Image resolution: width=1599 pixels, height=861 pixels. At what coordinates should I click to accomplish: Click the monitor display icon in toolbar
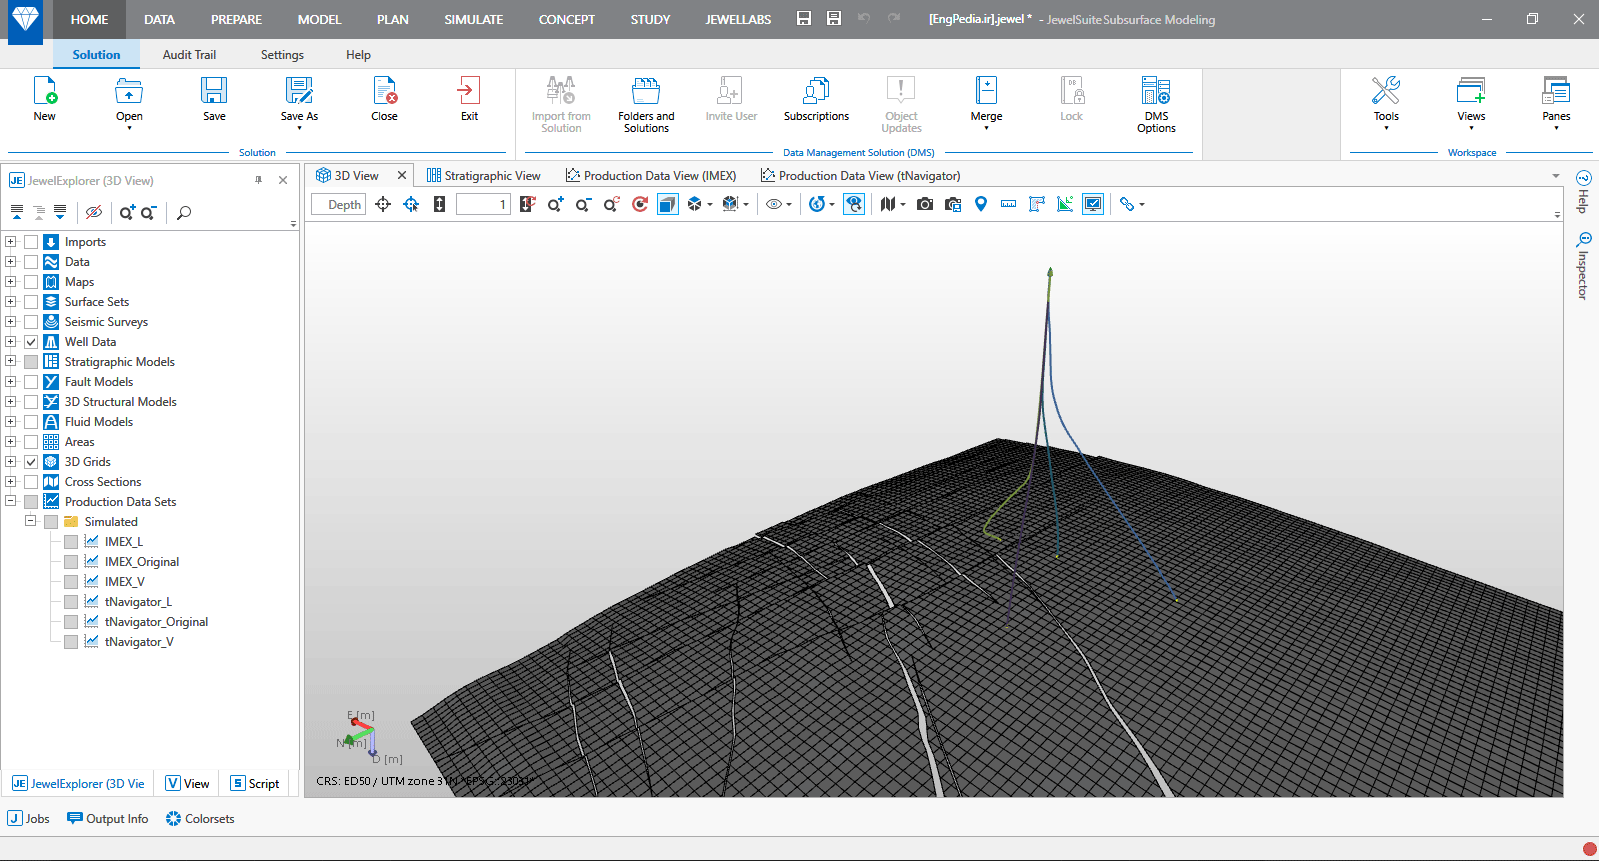coord(1093,204)
